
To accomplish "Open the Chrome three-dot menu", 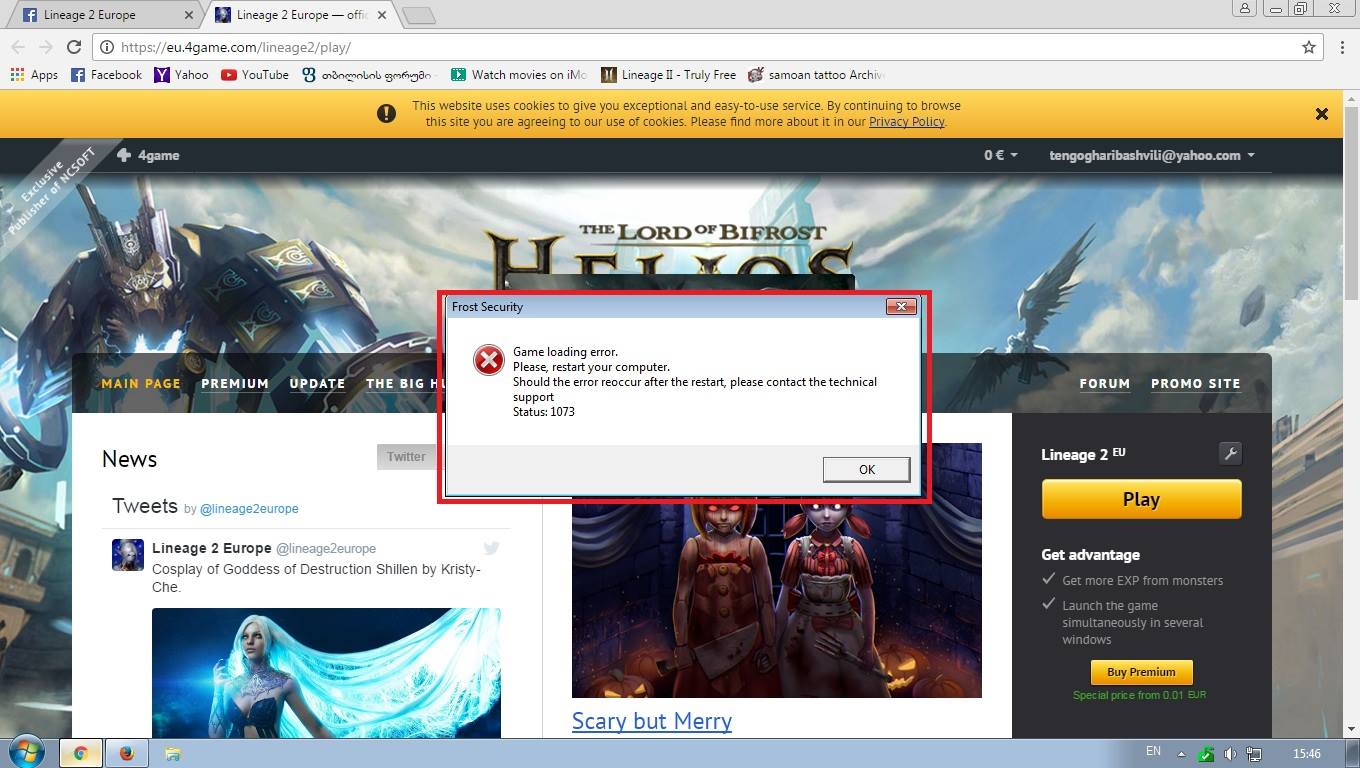I will [1343, 47].
